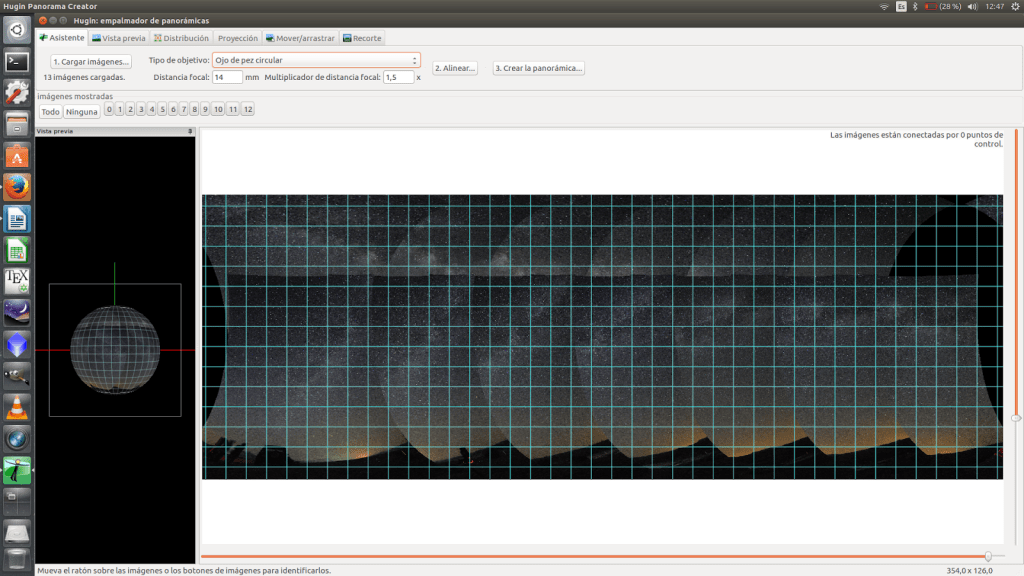Image resolution: width=1024 pixels, height=576 pixels.
Task: Open the Terminal from the launcher
Action: [17, 61]
